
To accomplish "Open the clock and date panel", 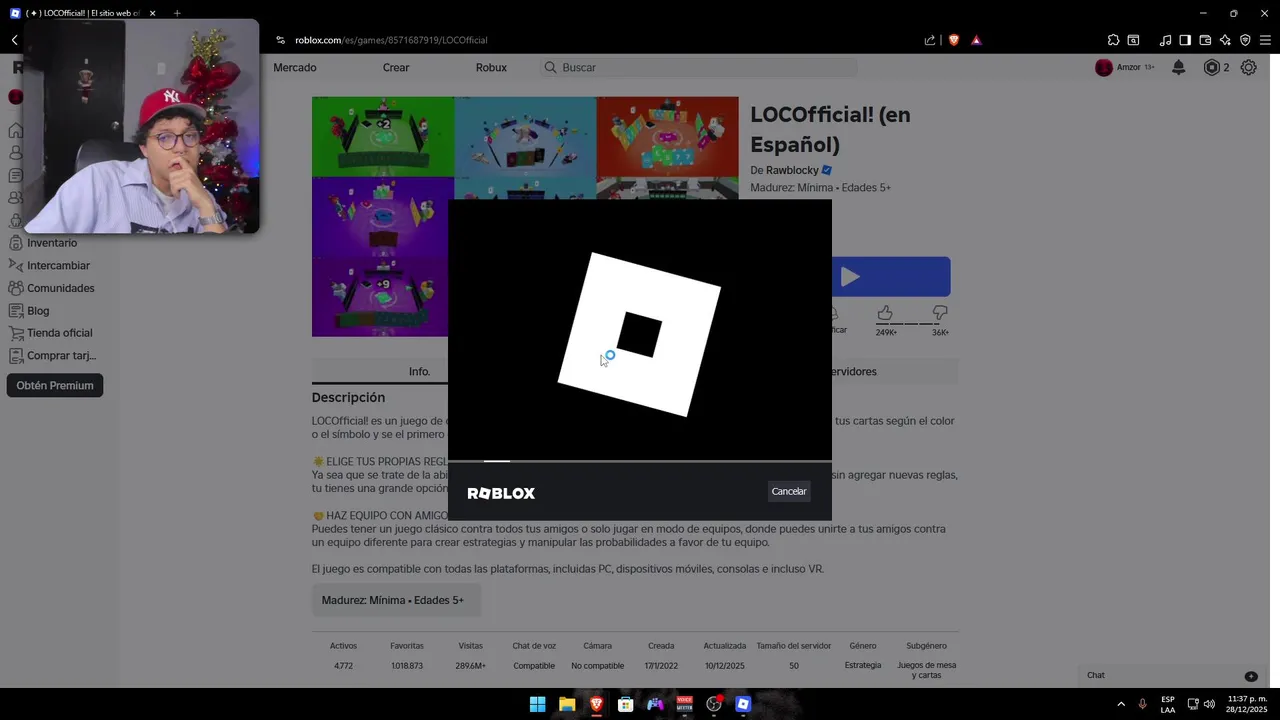I will coord(1246,704).
